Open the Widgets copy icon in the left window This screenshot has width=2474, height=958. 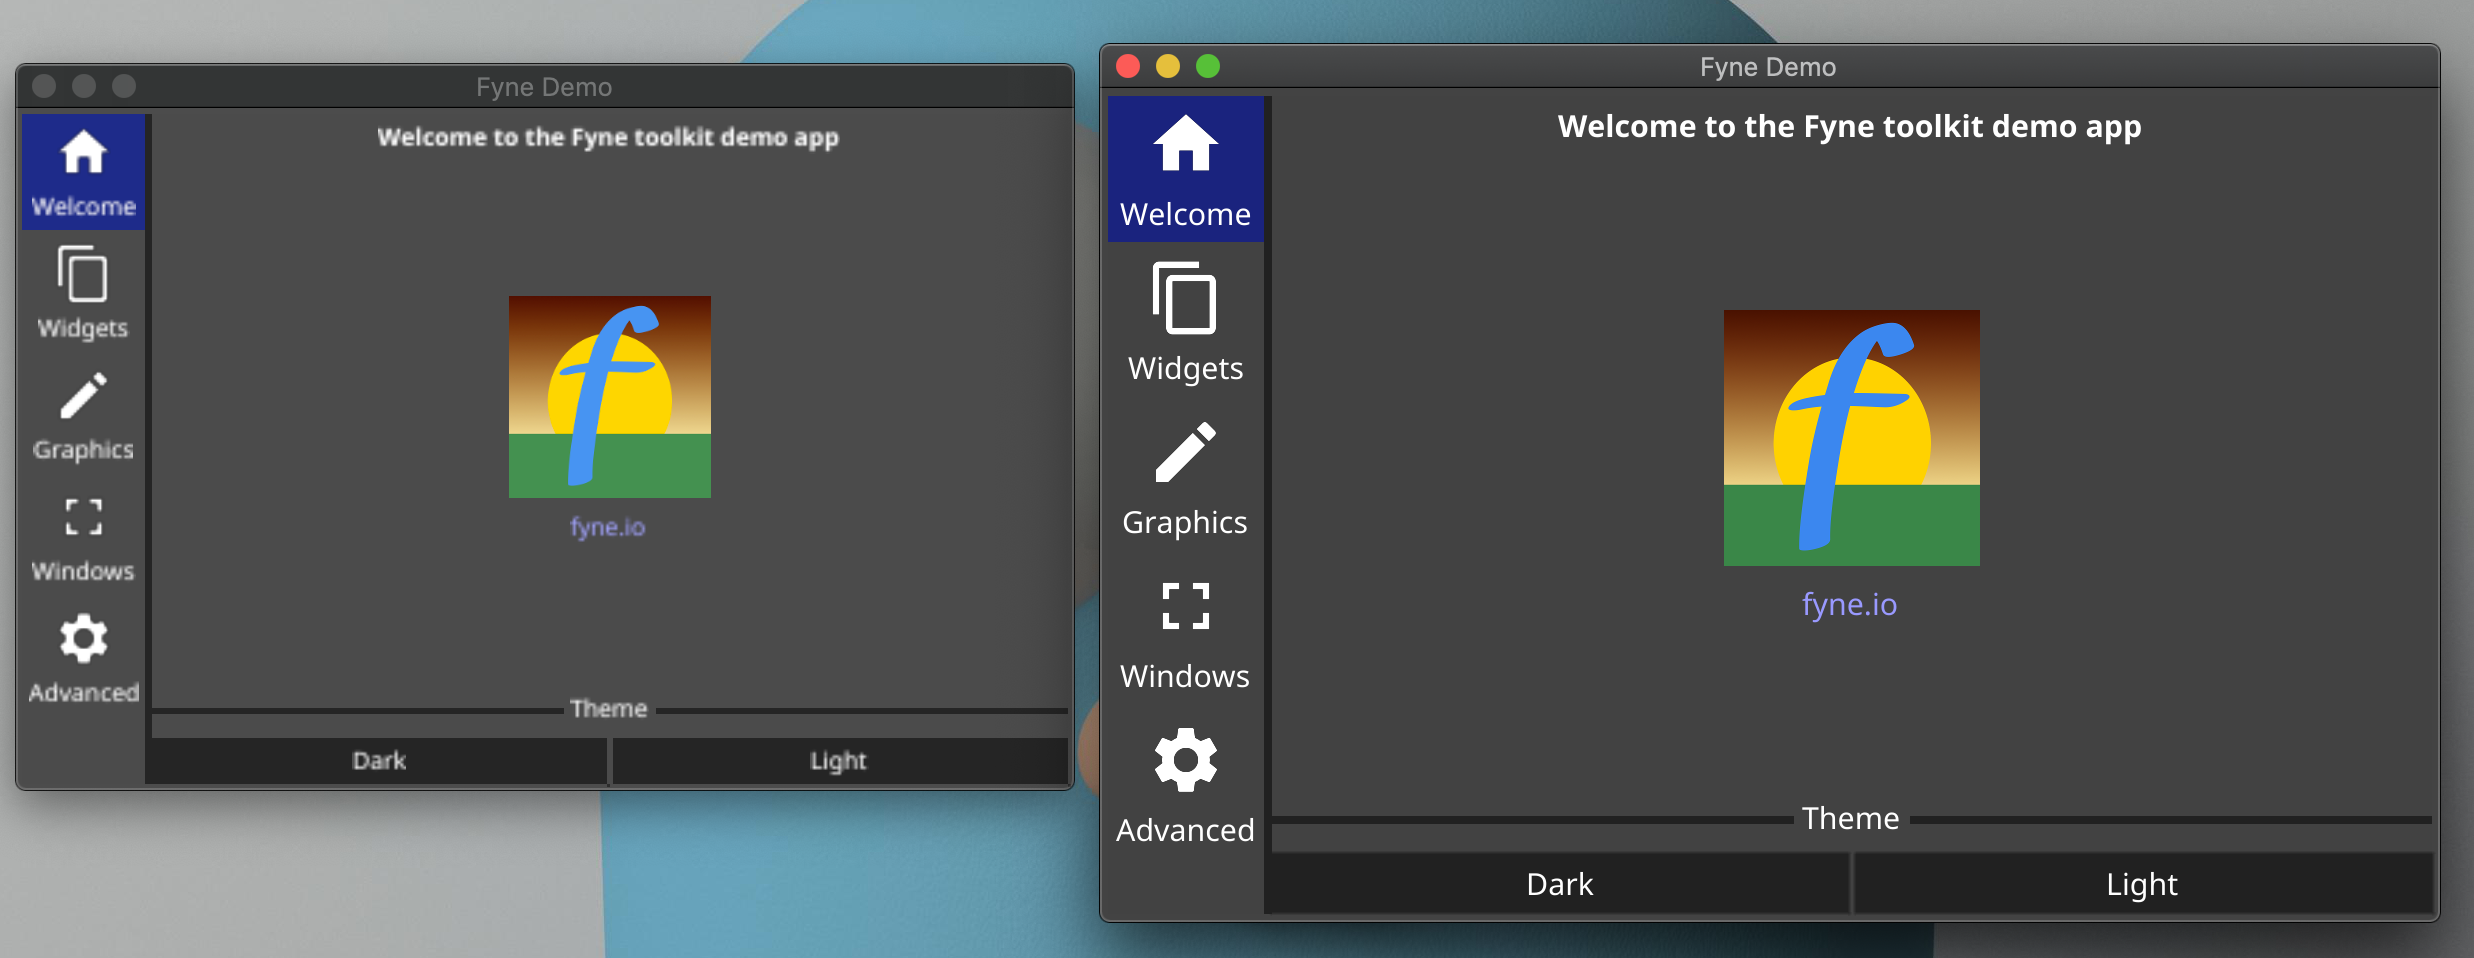pos(83,273)
